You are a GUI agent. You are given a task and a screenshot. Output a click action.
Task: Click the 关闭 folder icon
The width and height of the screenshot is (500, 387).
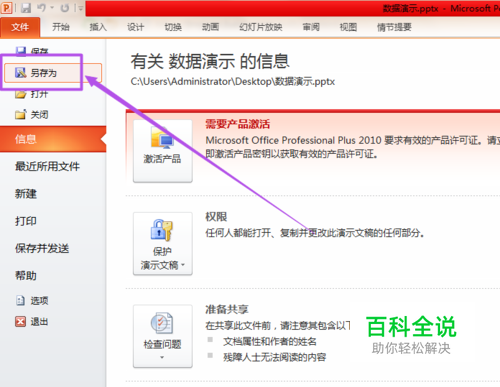[x=21, y=115]
